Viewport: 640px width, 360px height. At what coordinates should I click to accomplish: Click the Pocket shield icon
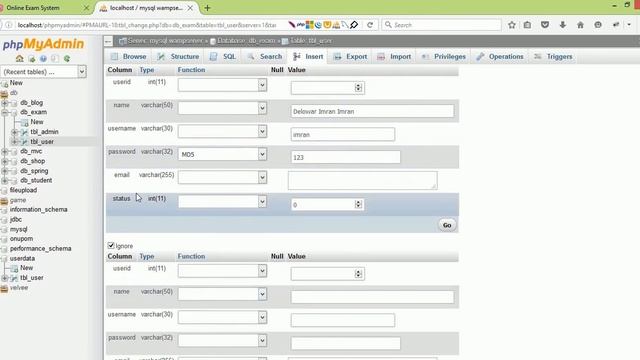pos(545,25)
